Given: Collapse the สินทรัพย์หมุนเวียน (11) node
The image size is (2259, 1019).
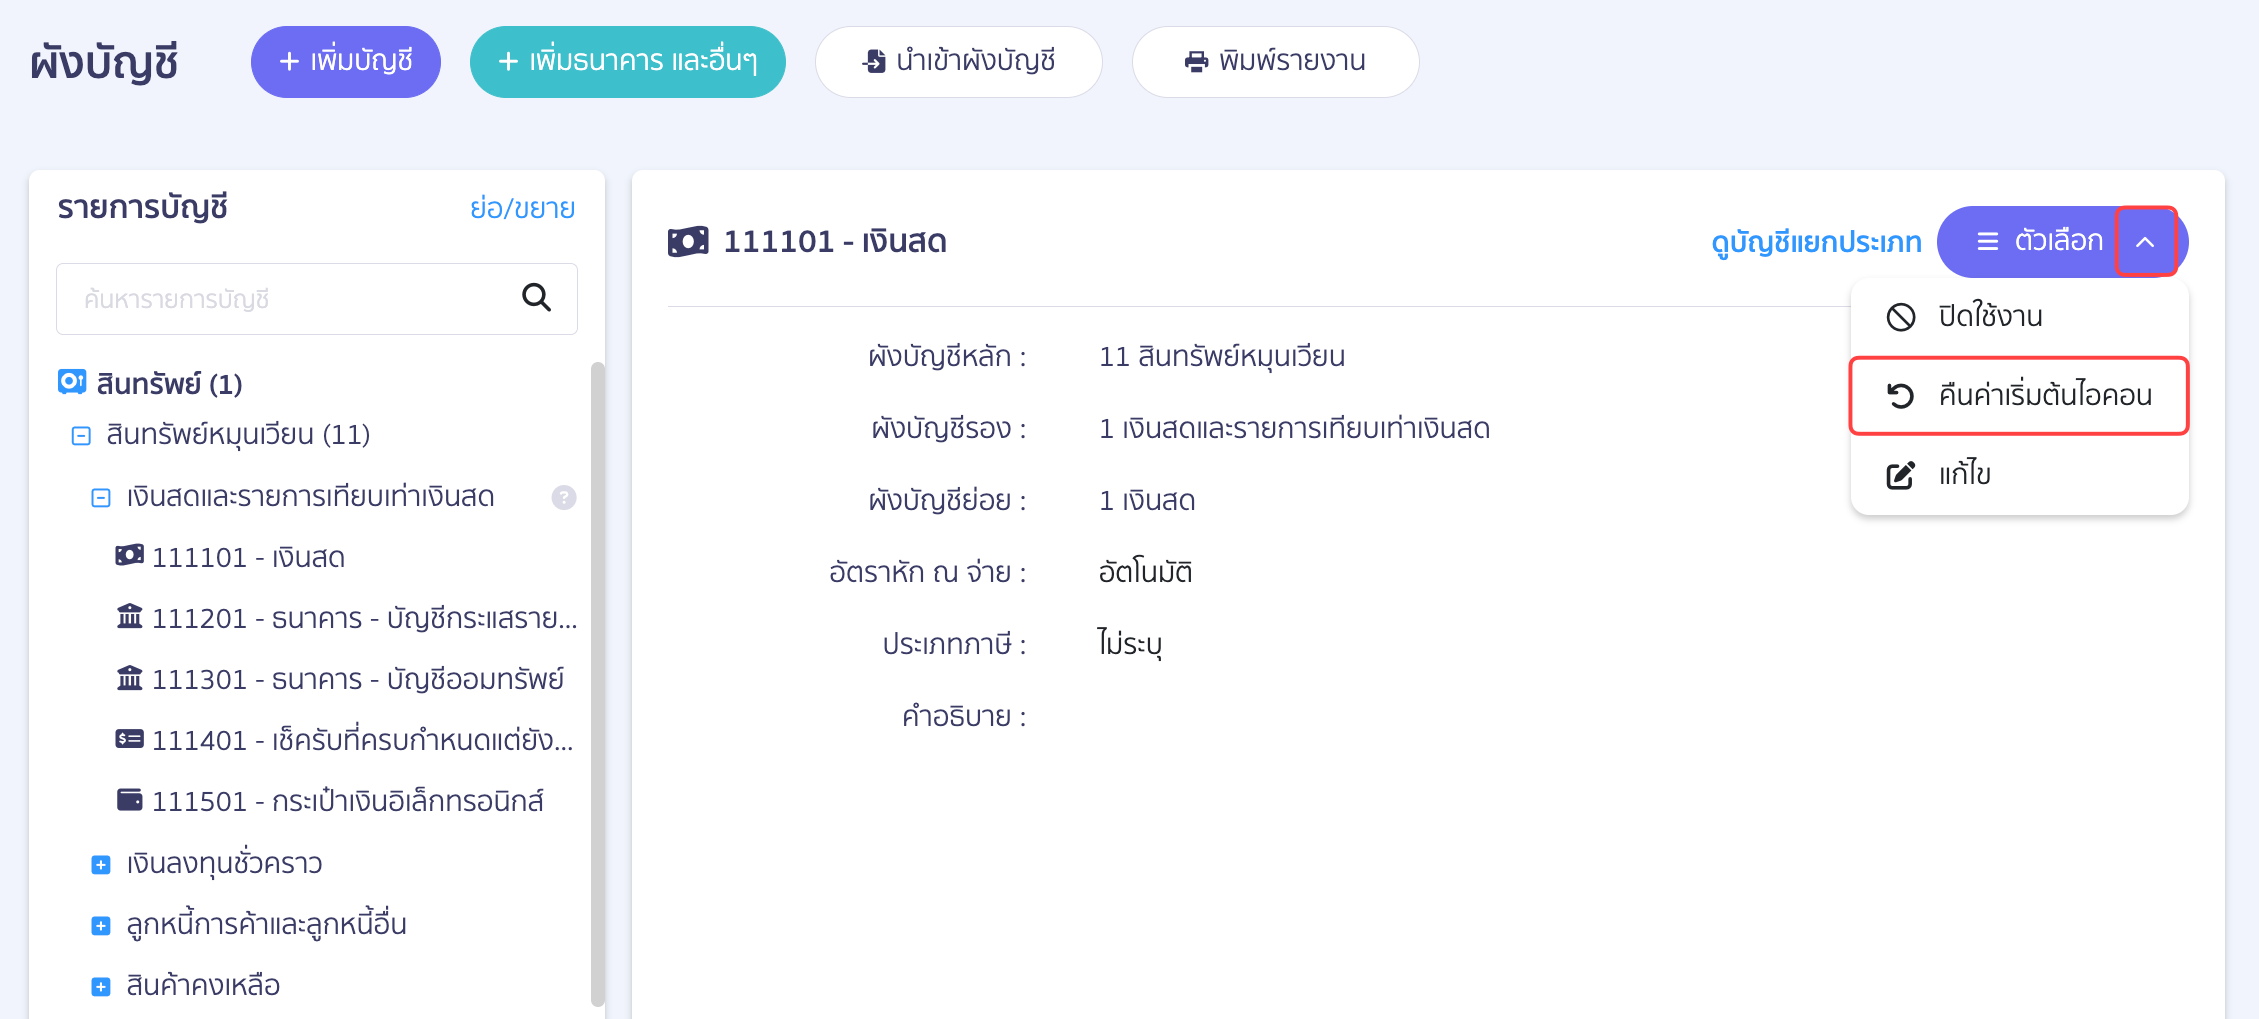Looking at the screenshot, I should pyautogui.click(x=81, y=436).
